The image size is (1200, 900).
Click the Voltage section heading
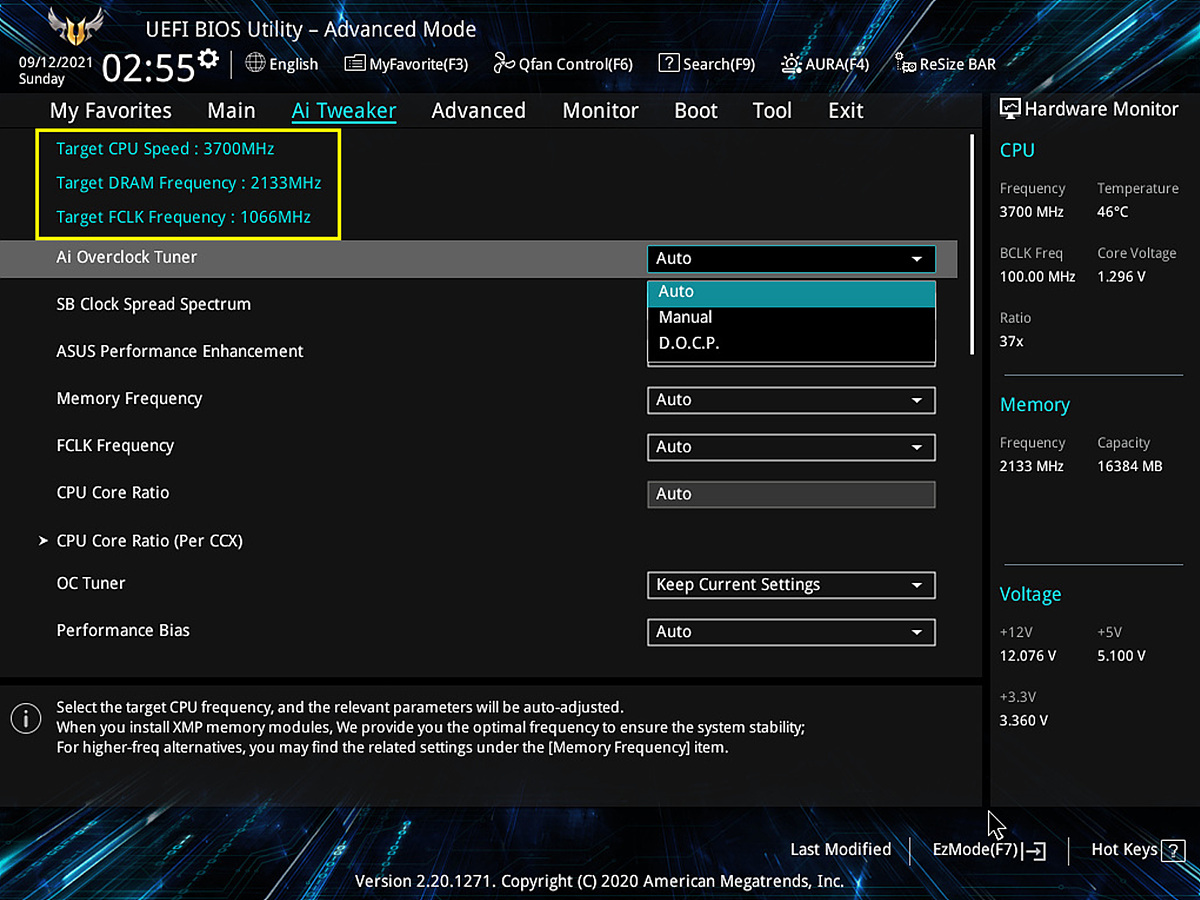pyautogui.click(x=1030, y=595)
